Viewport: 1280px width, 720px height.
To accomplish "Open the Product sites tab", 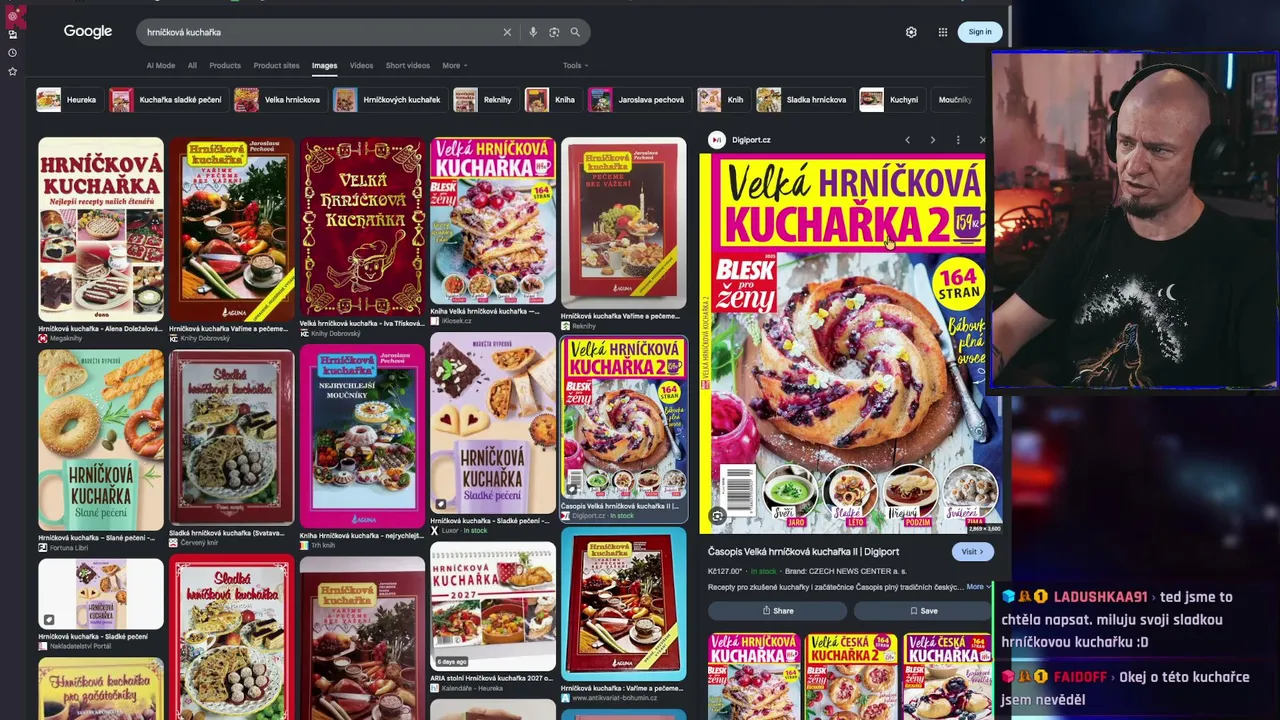I will pyautogui.click(x=276, y=66).
